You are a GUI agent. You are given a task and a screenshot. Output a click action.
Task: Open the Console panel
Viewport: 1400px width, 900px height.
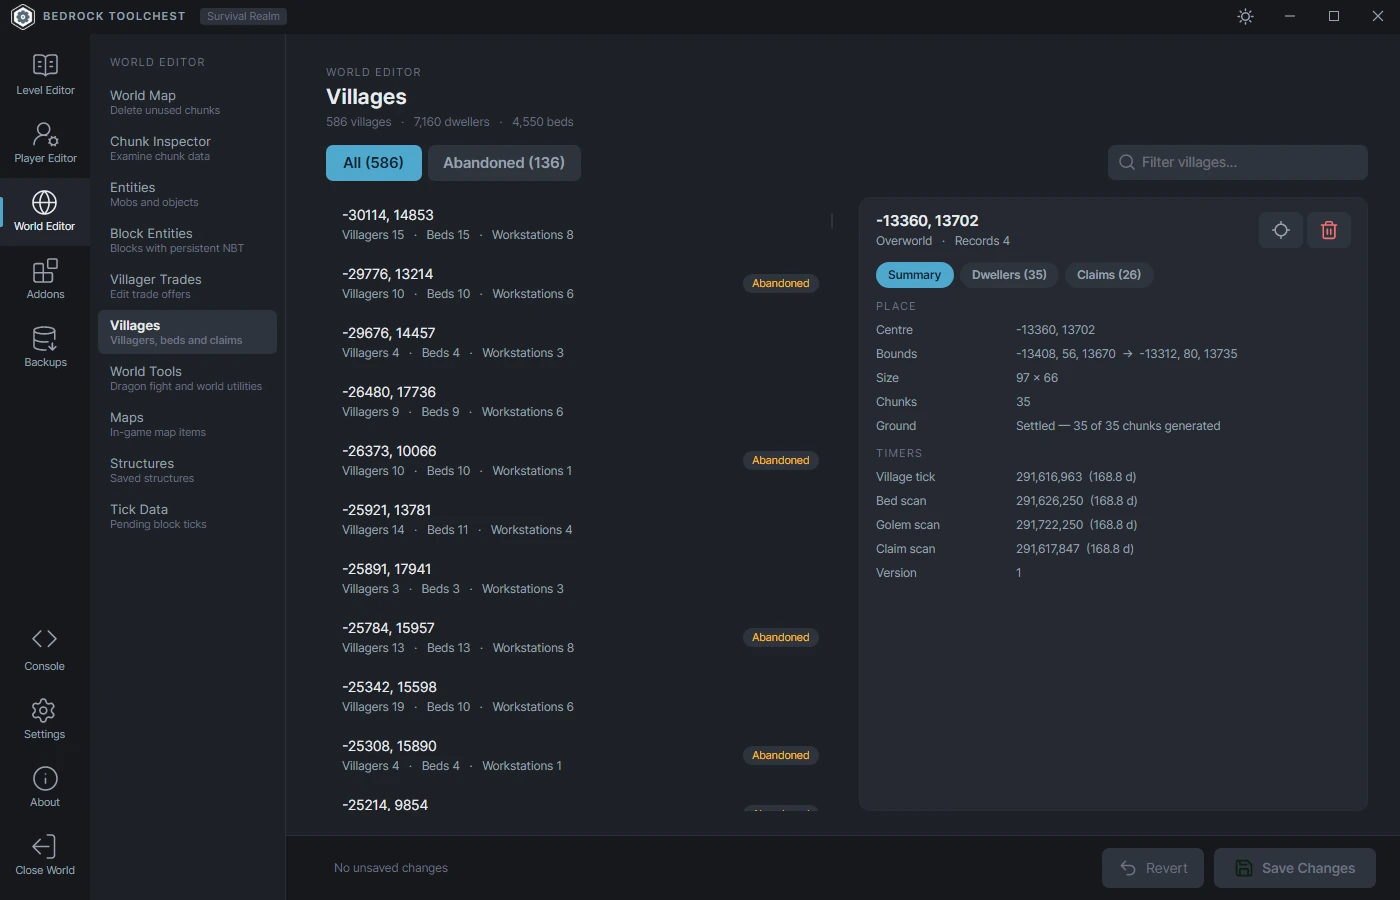(x=45, y=650)
